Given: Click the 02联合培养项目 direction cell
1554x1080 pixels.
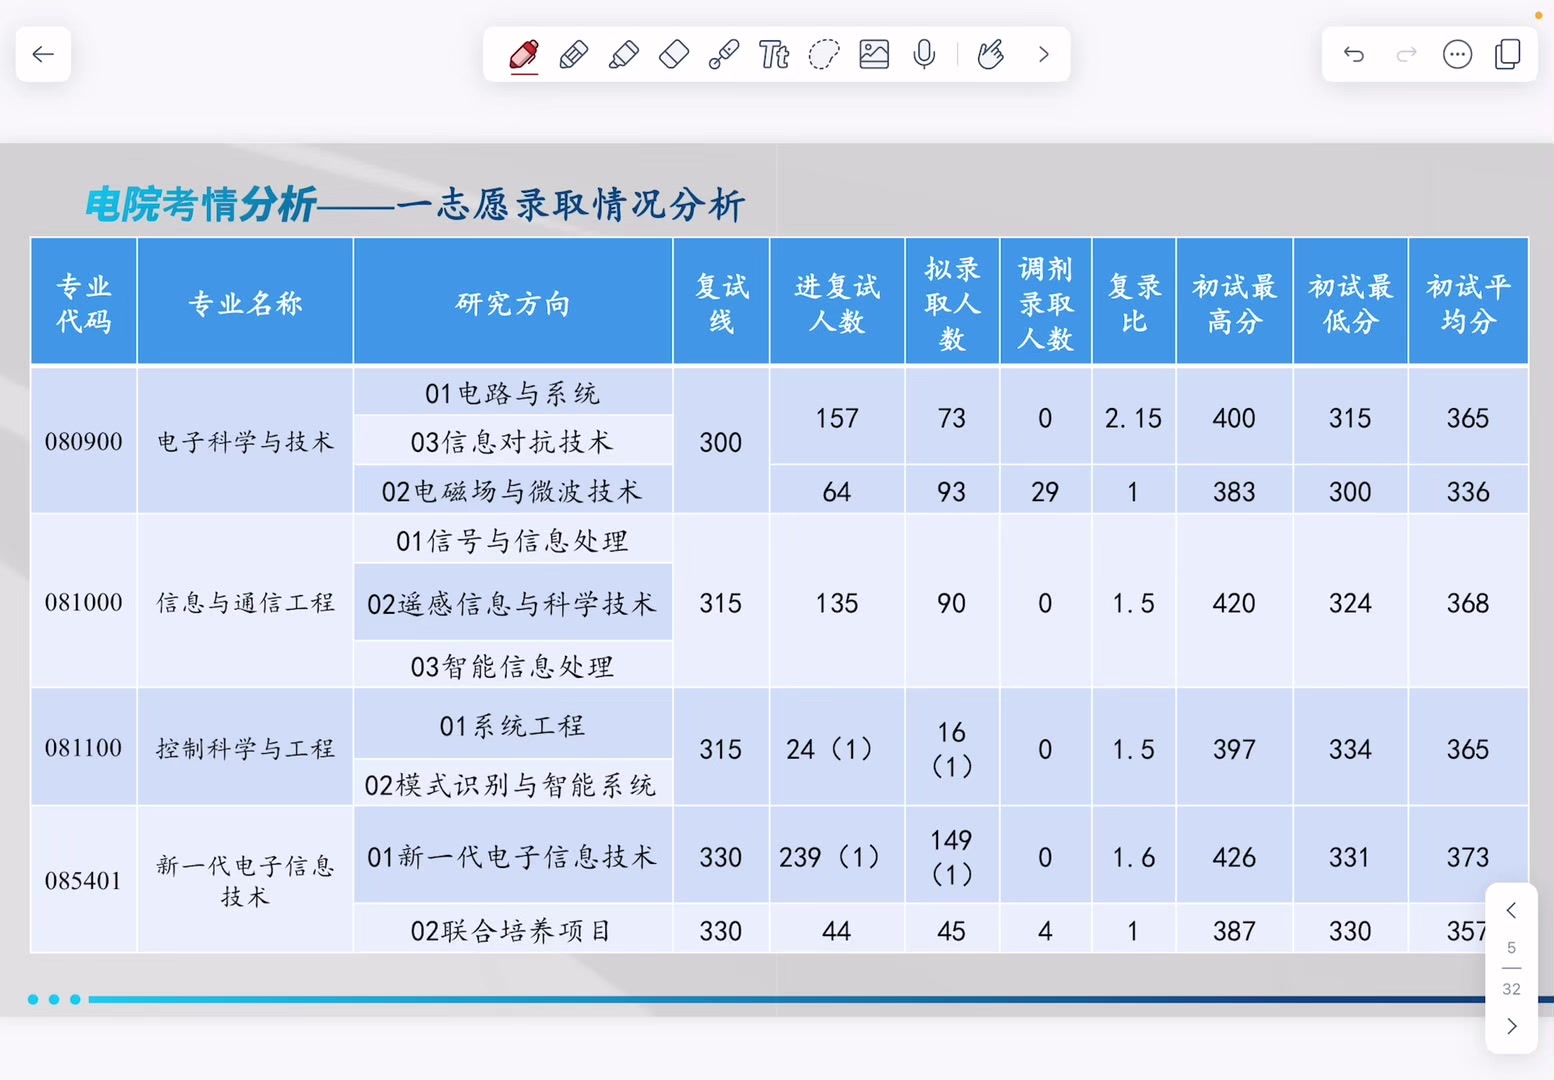Looking at the screenshot, I should pos(513,930).
